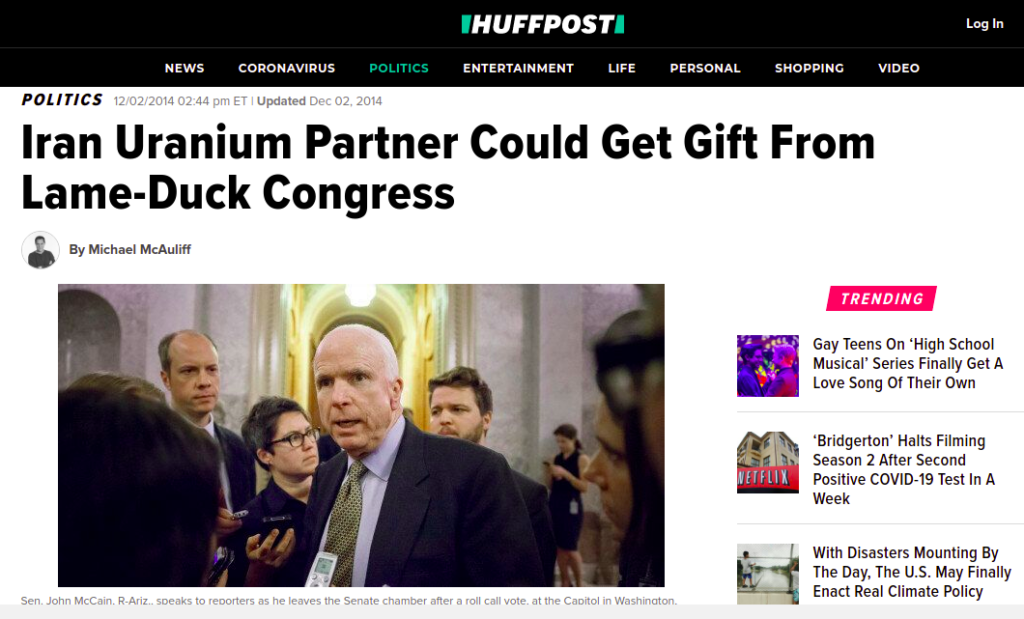Go to the News section
Image resolution: width=1024 pixels, height=619 pixels.
click(184, 68)
